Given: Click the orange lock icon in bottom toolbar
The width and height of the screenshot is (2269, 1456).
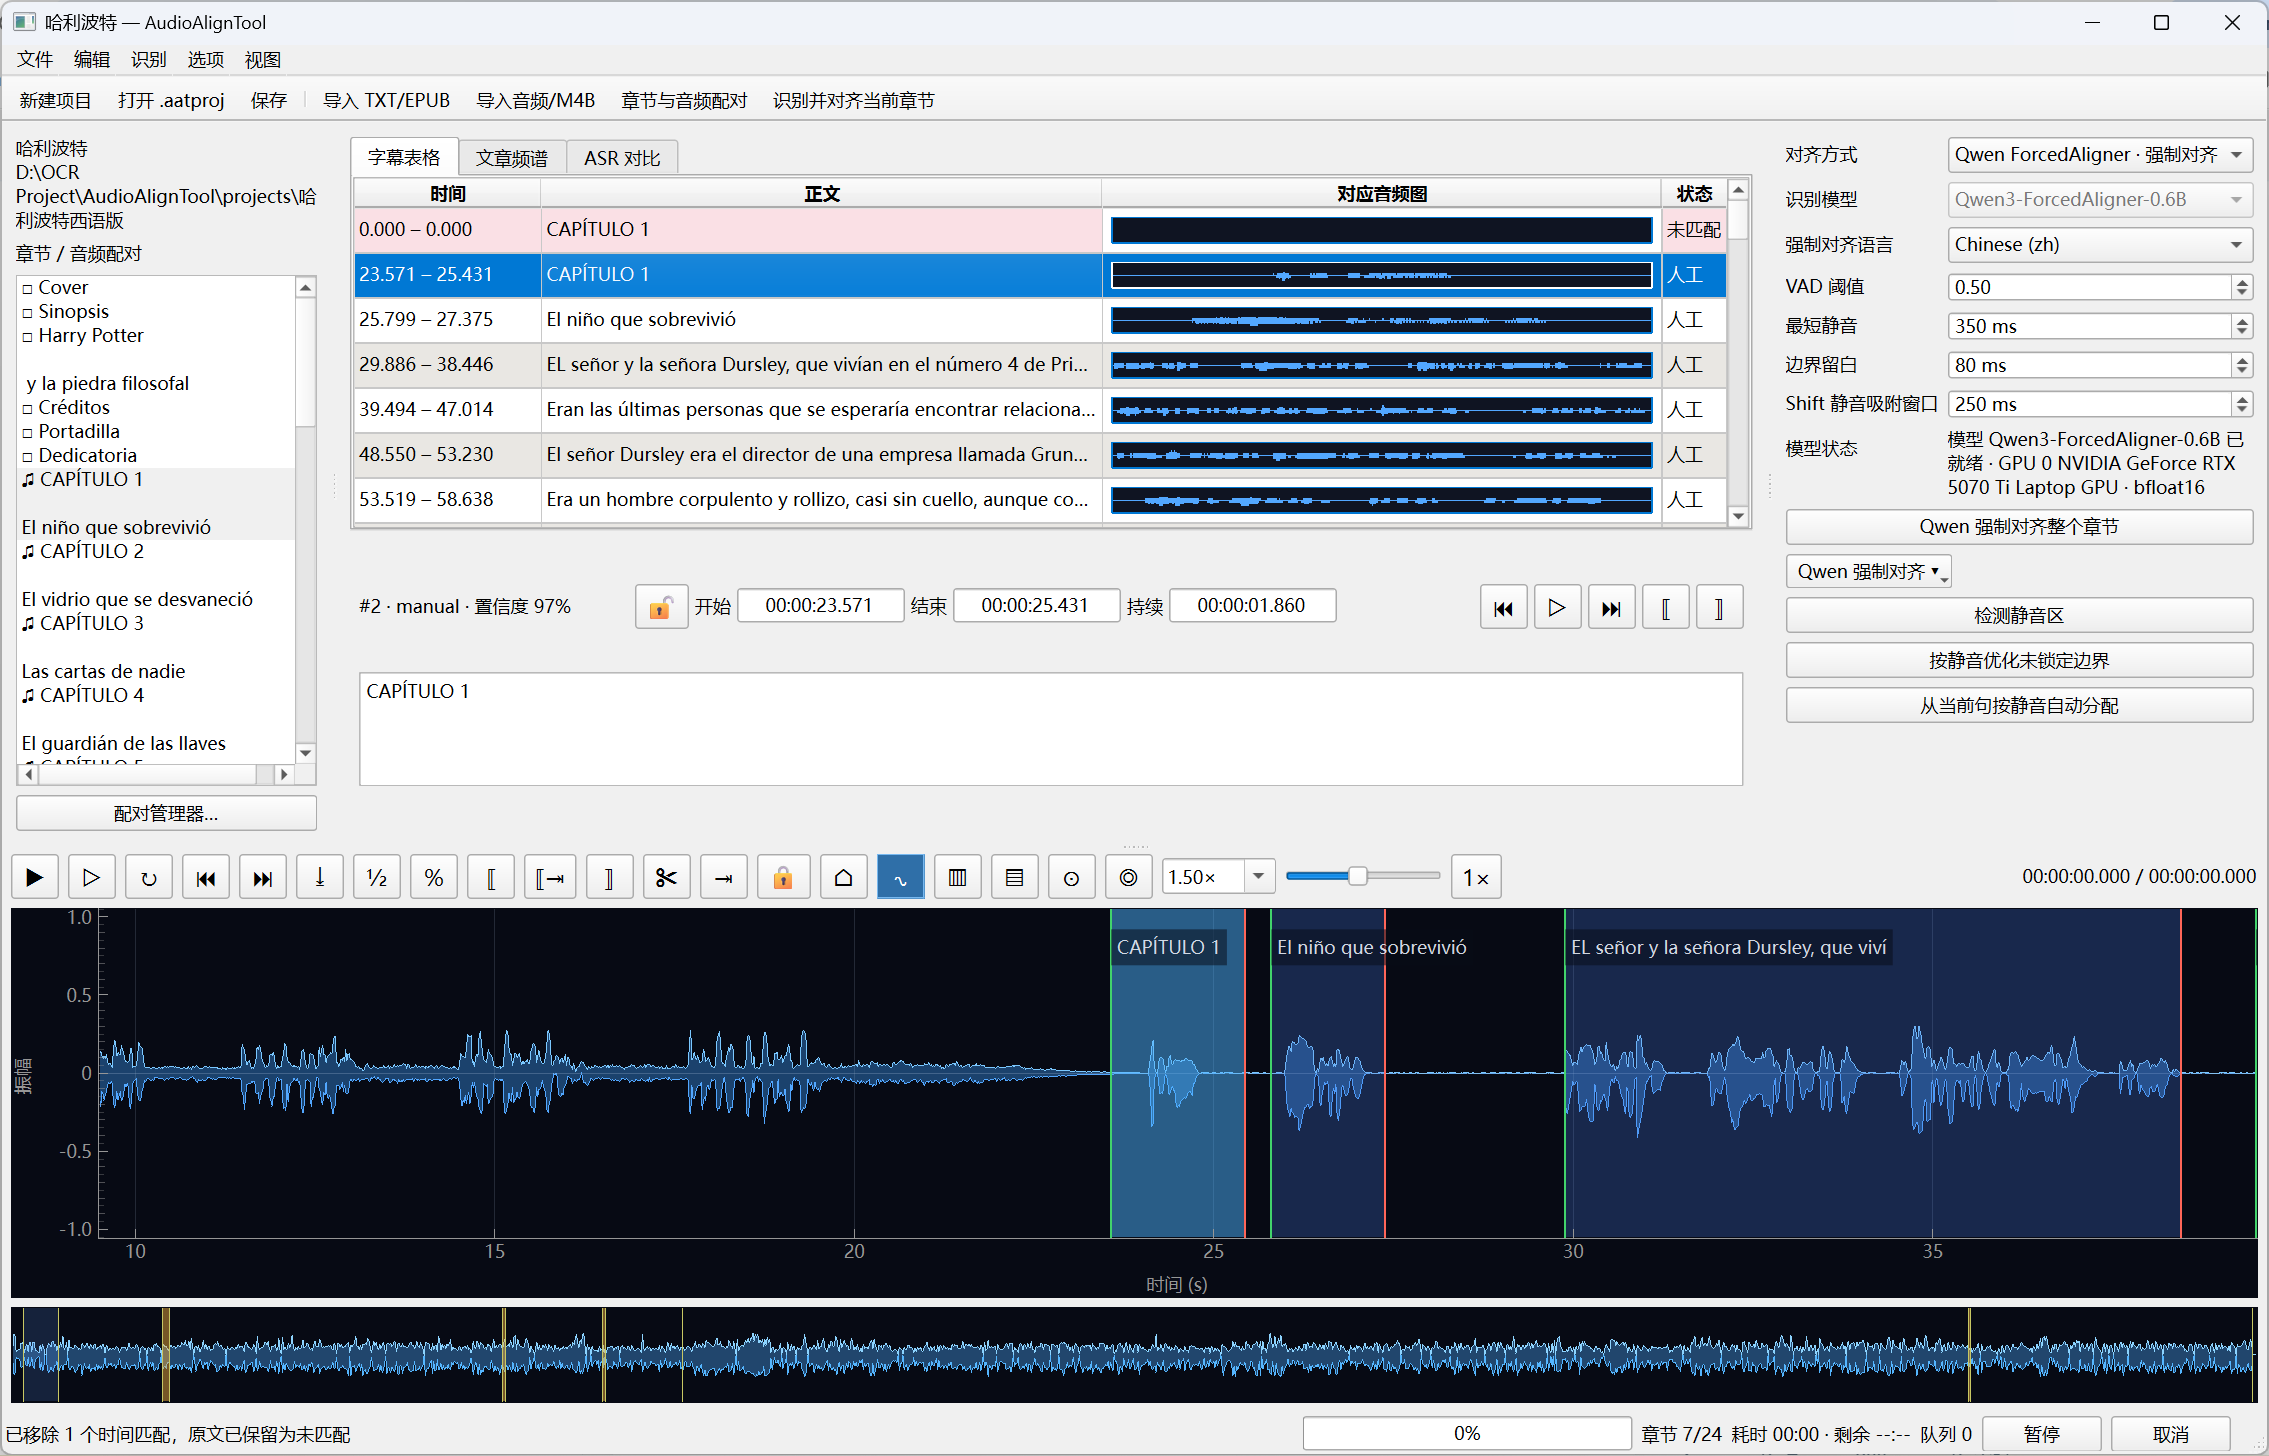Looking at the screenshot, I should (783, 877).
